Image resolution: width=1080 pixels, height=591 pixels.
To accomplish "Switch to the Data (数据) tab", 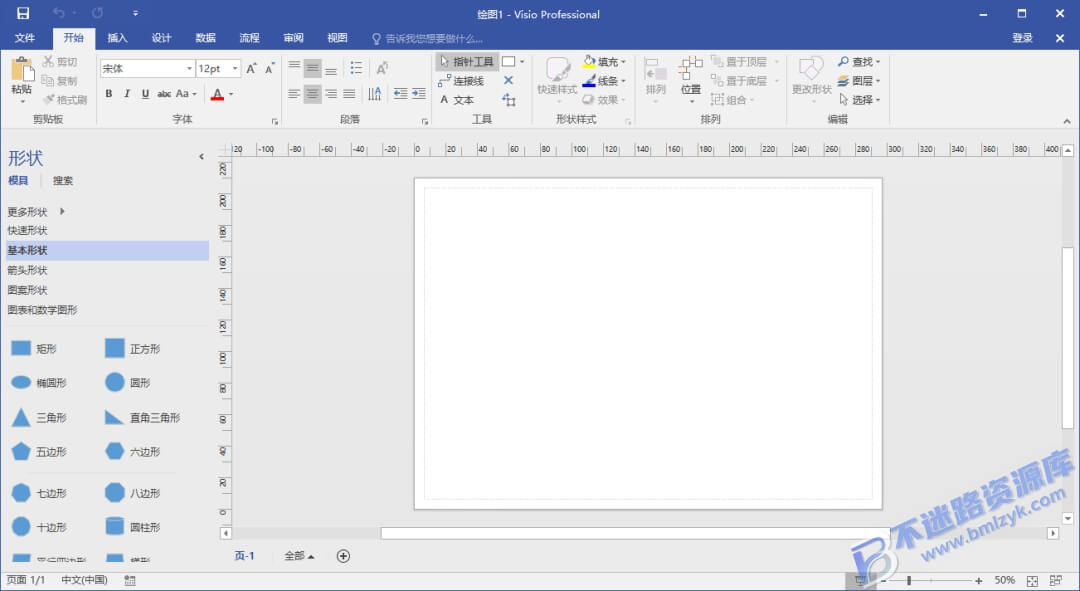I will click(x=205, y=38).
